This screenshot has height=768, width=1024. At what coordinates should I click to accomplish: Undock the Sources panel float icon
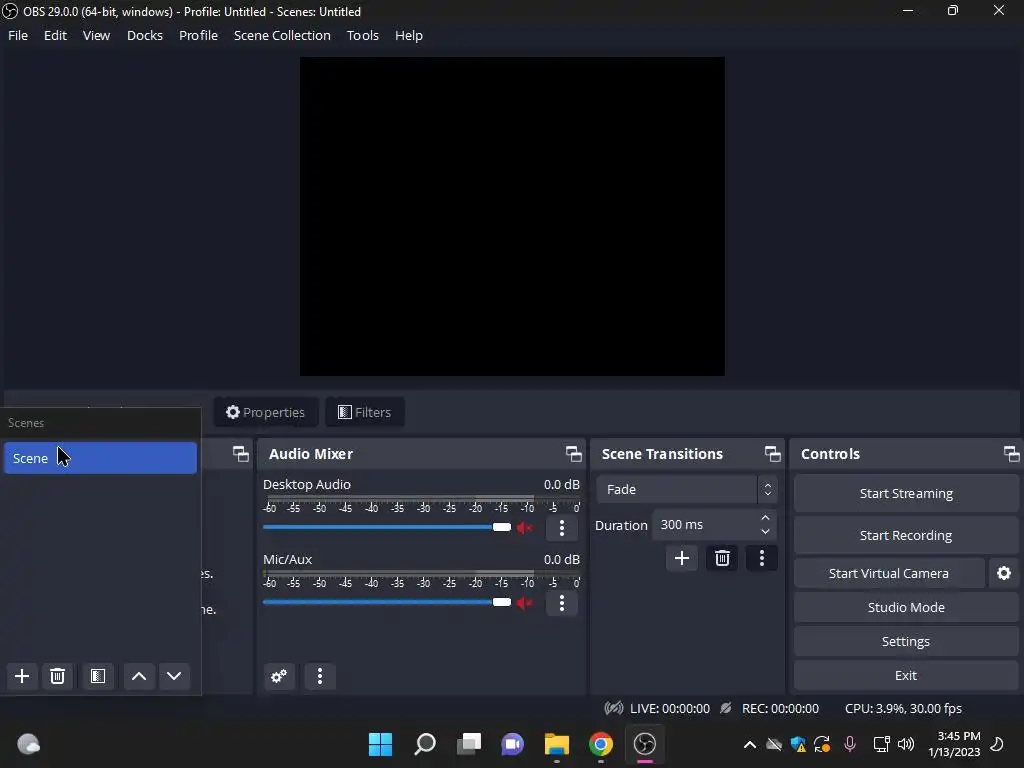(240, 454)
